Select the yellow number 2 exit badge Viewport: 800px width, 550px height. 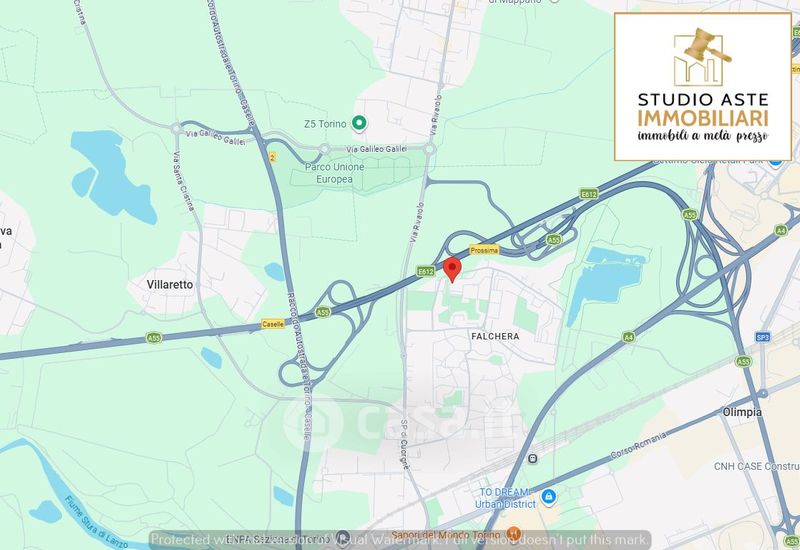pos(272,158)
